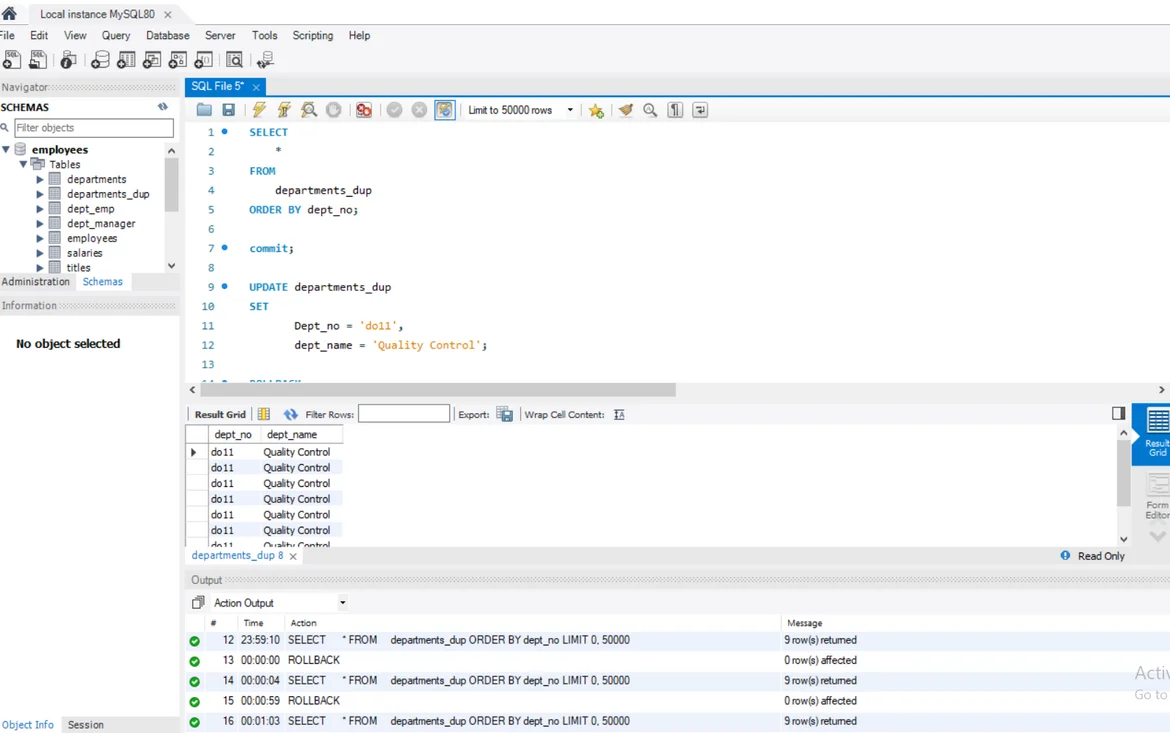
Task: Toggle Wrap Cell Content
Action: point(619,414)
